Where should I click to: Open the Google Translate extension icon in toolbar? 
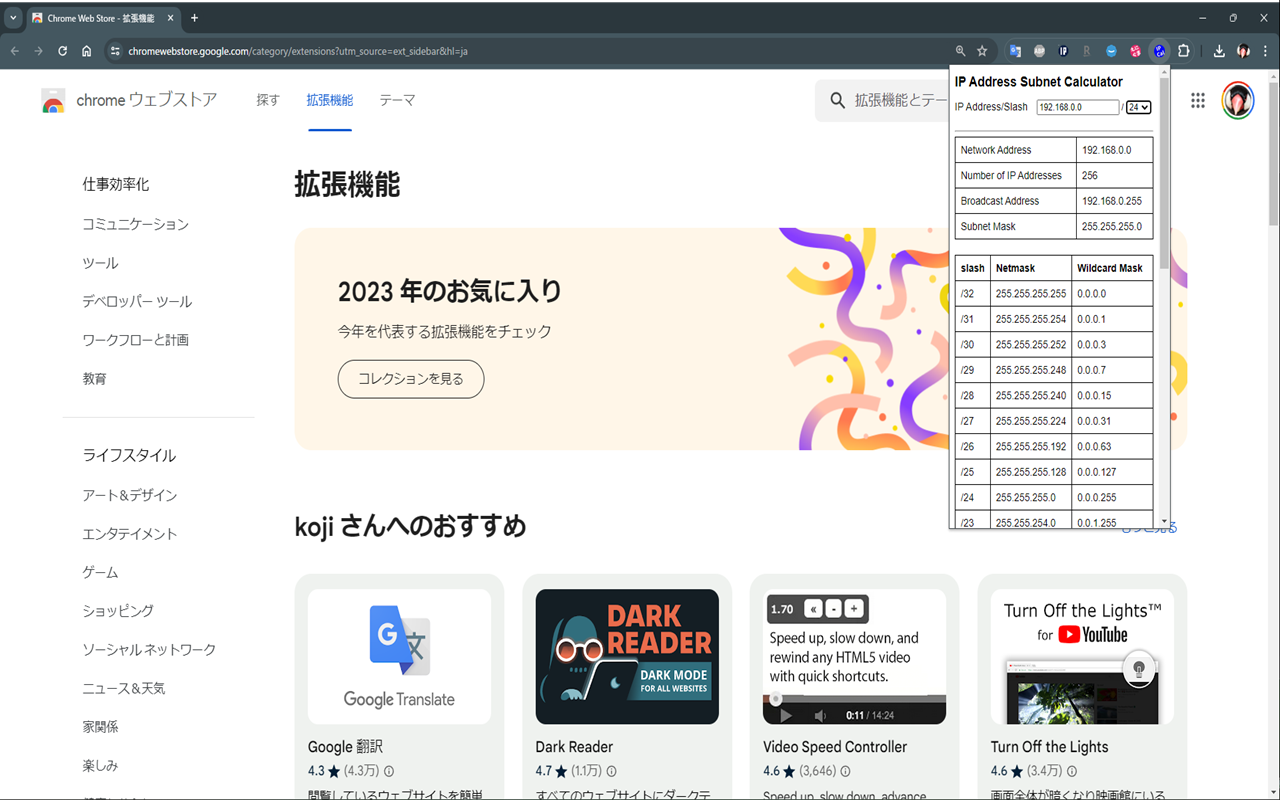1015,51
